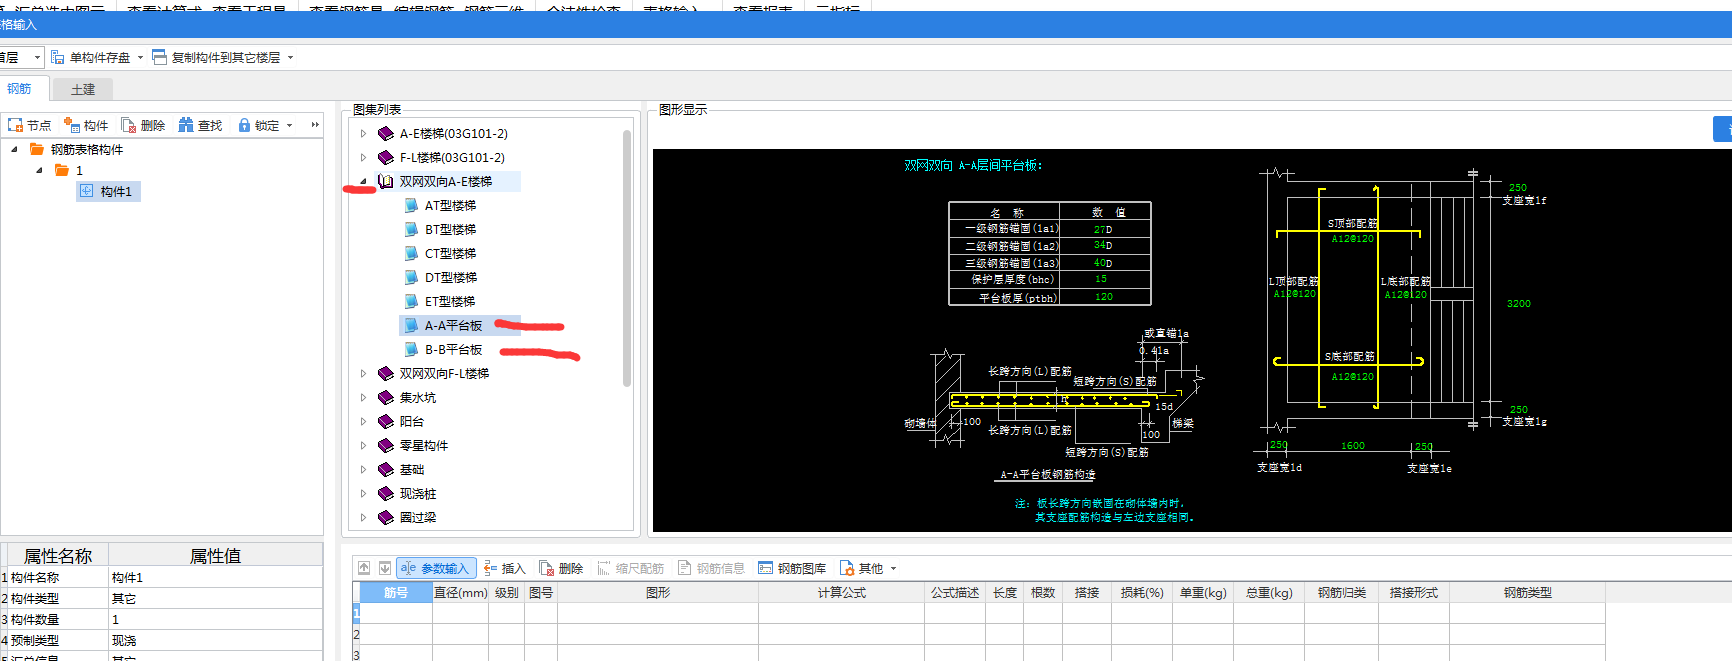Image resolution: width=1732 pixels, height=661 pixels.
Task: Click the 节点 (node) toolbar icon
Action: [15, 125]
